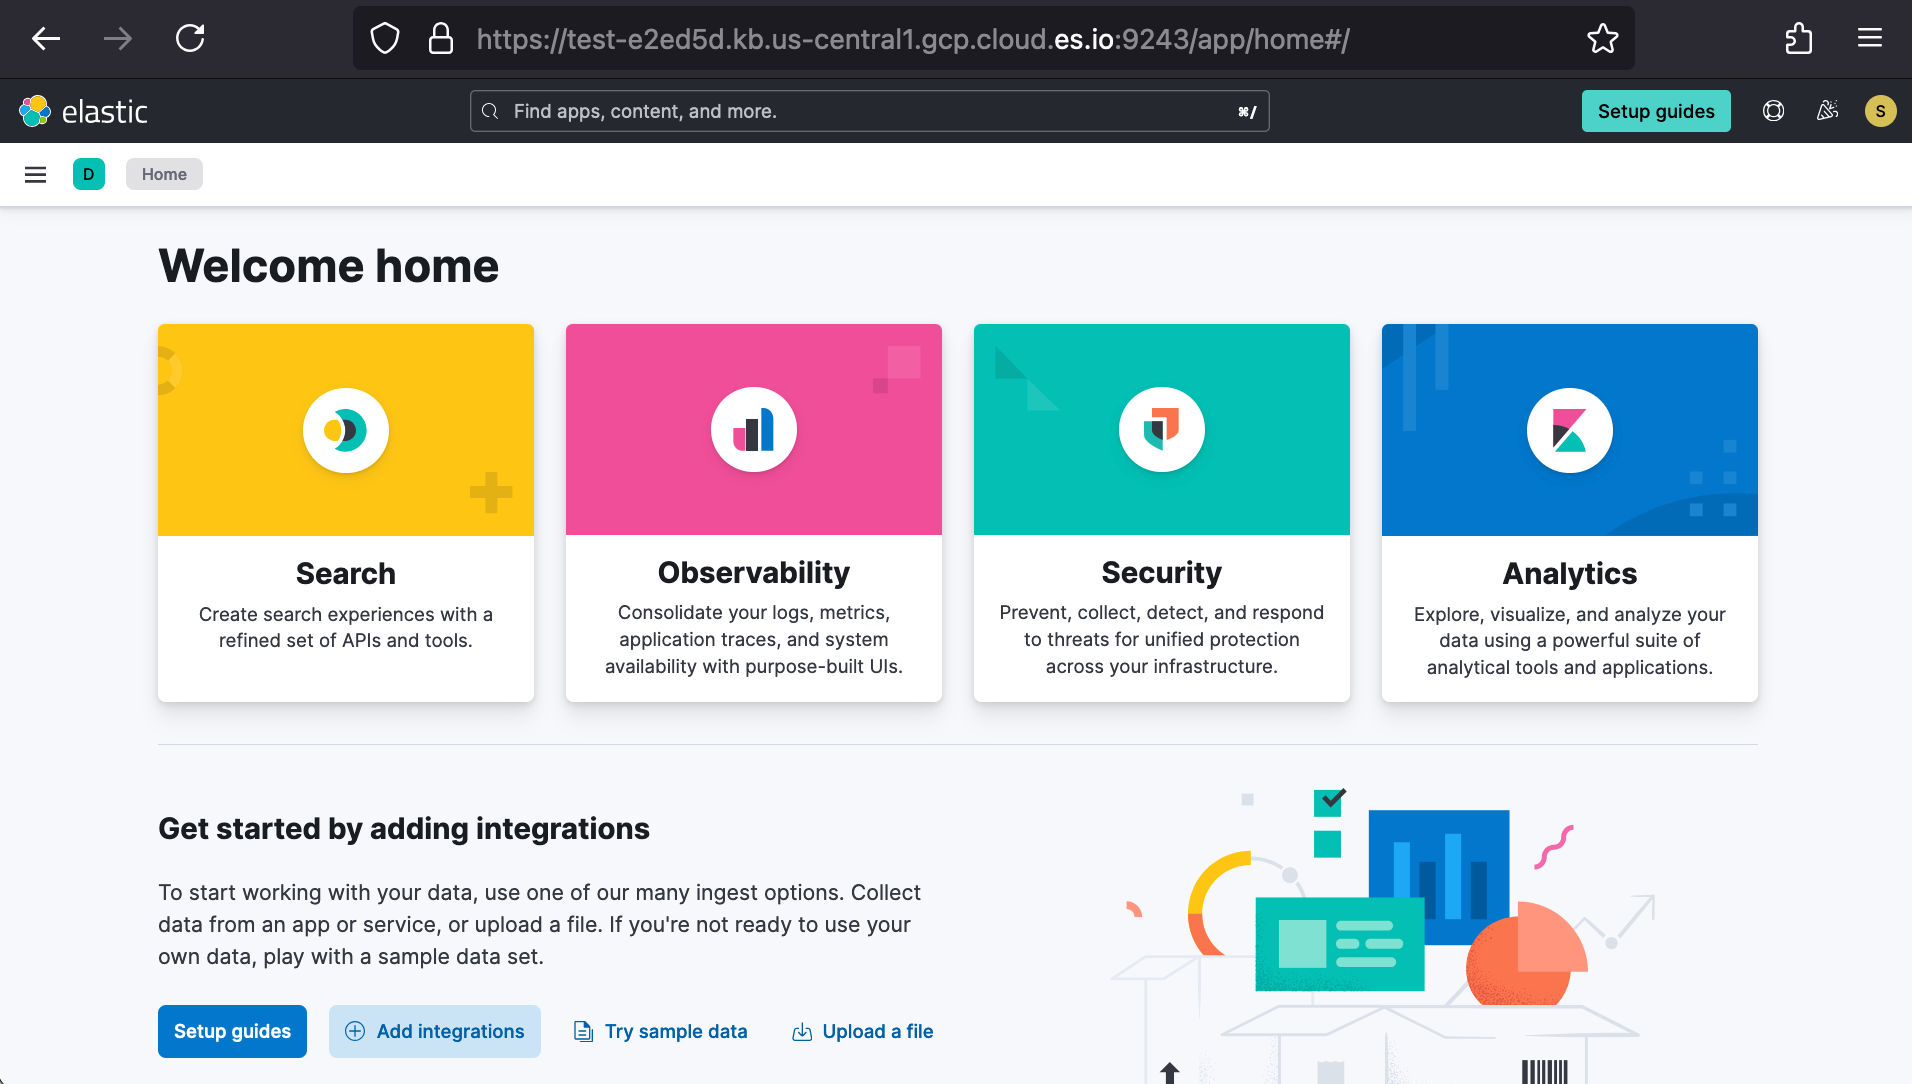Open browser extensions puzzle icon
This screenshot has height=1084, width=1912.
(x=1798, y=39)
